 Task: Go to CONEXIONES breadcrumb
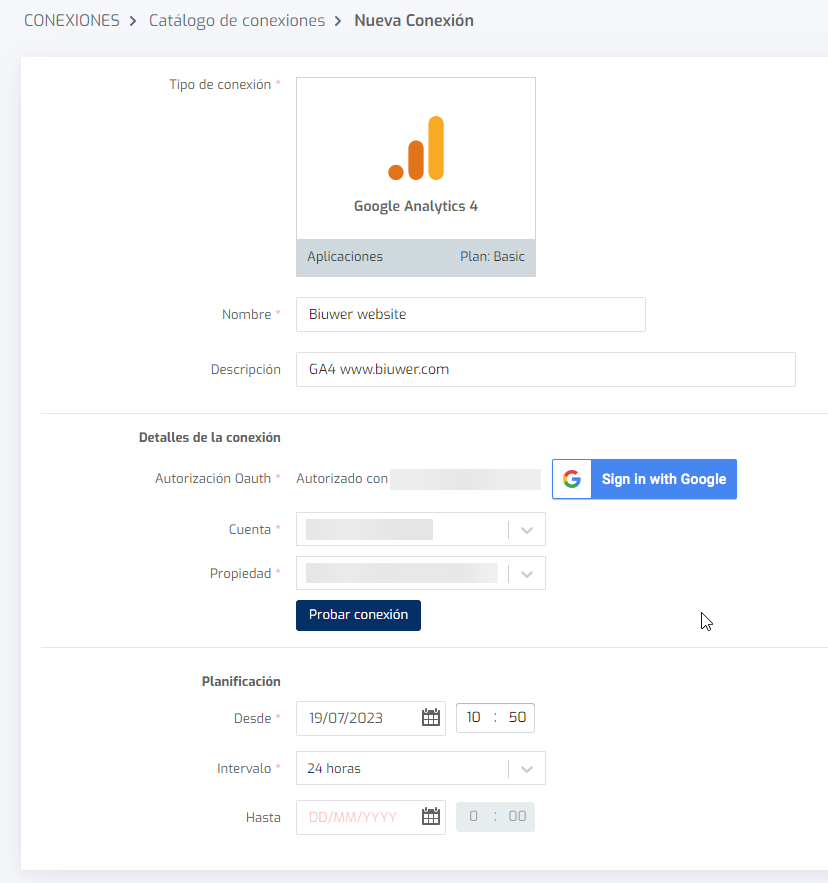tap(72, 21)
